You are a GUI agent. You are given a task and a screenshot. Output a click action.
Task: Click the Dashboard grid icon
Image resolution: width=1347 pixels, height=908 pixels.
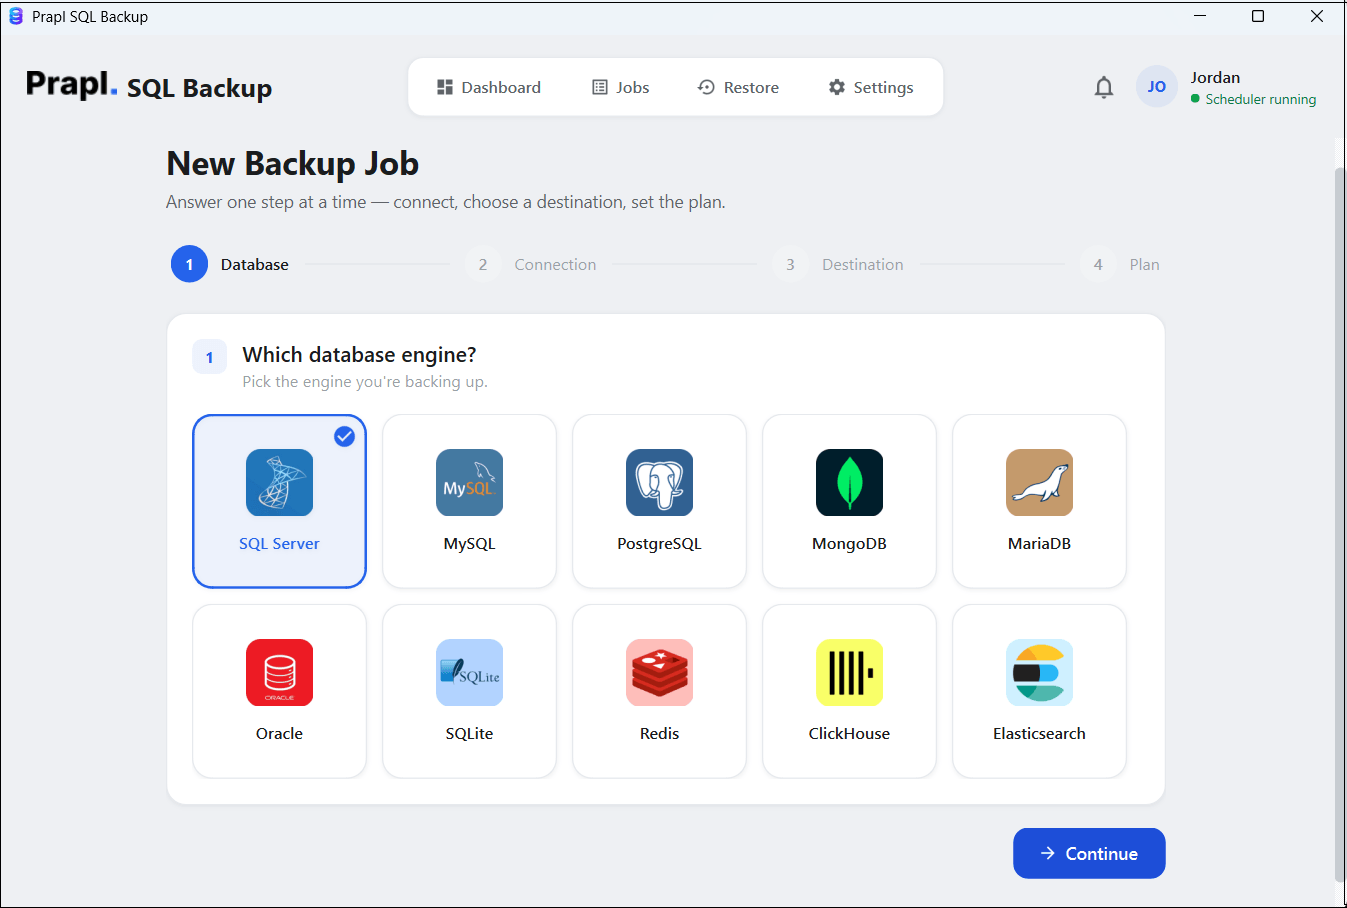445,87
